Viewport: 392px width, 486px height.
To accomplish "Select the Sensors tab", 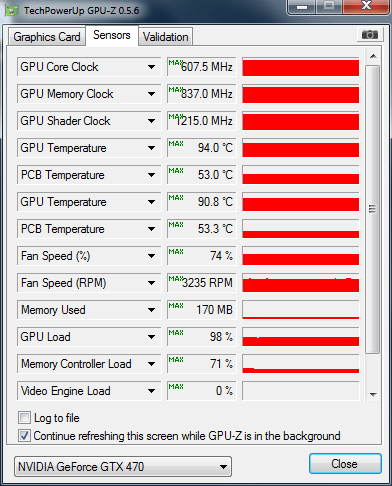I will tap(112, 35).
